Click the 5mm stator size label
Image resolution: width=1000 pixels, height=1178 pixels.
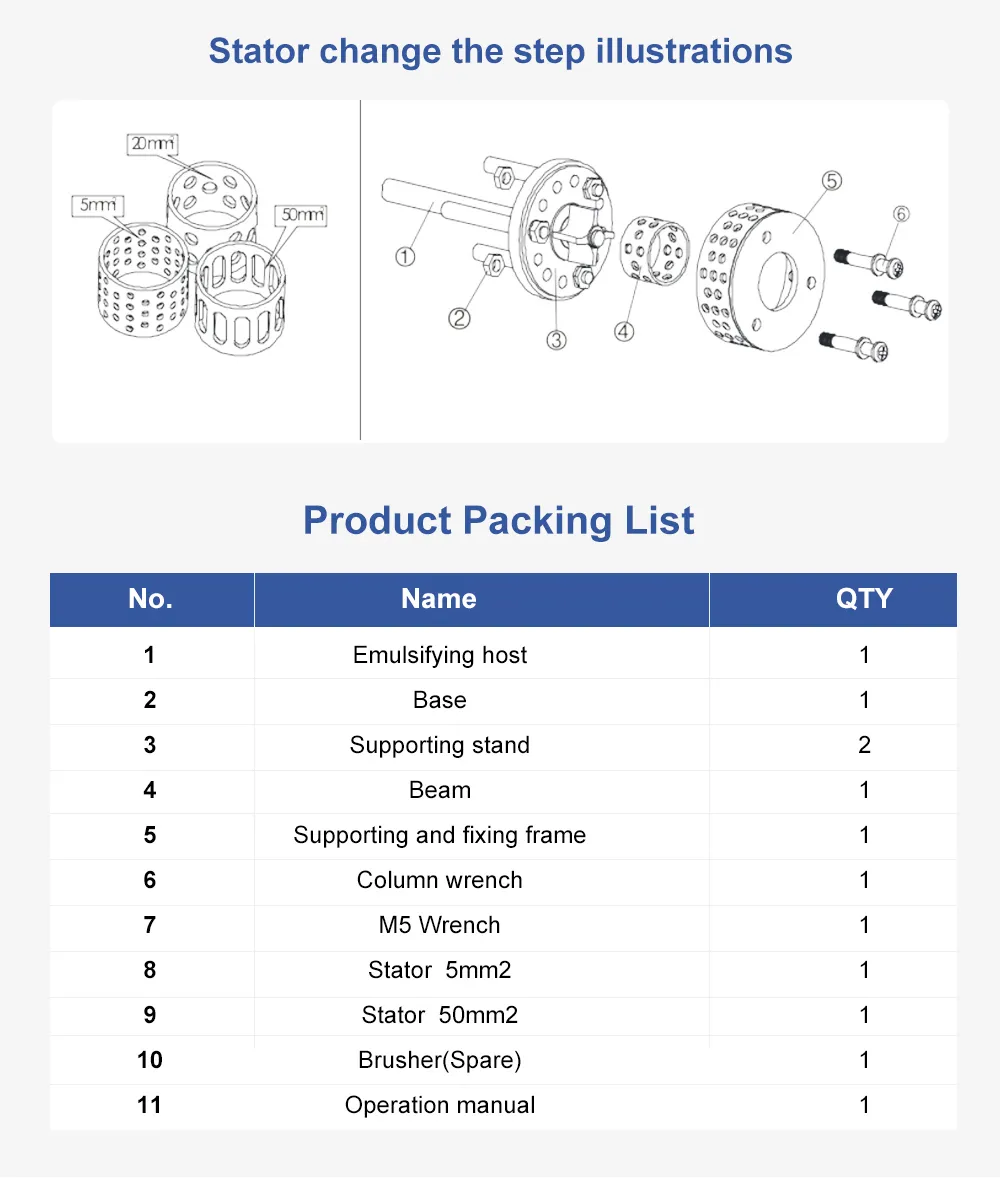pos(97,205)
